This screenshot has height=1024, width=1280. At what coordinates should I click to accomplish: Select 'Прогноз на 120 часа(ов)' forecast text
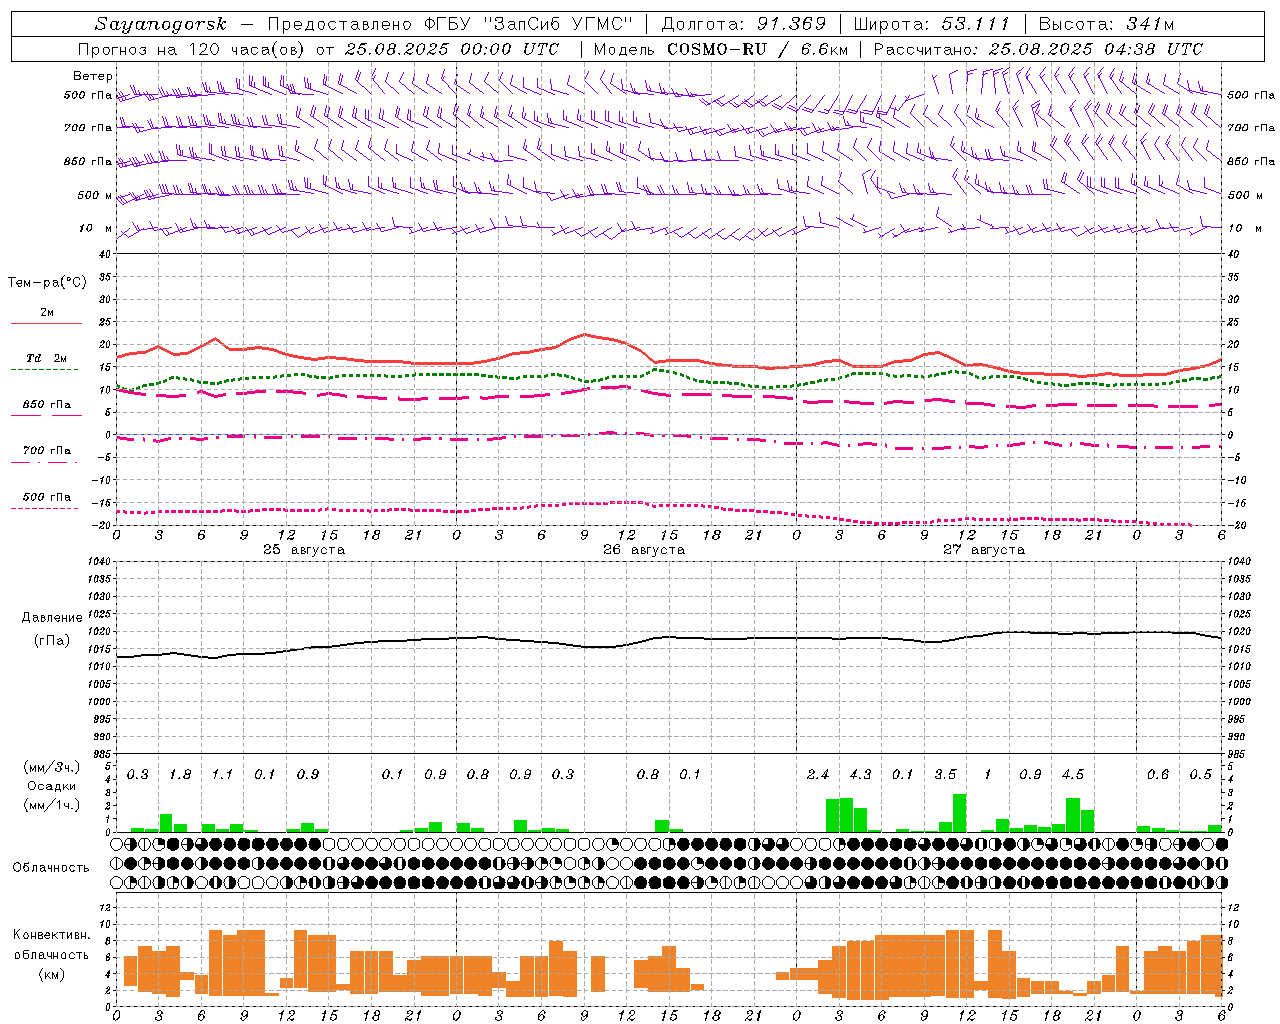tap(192, 49)
